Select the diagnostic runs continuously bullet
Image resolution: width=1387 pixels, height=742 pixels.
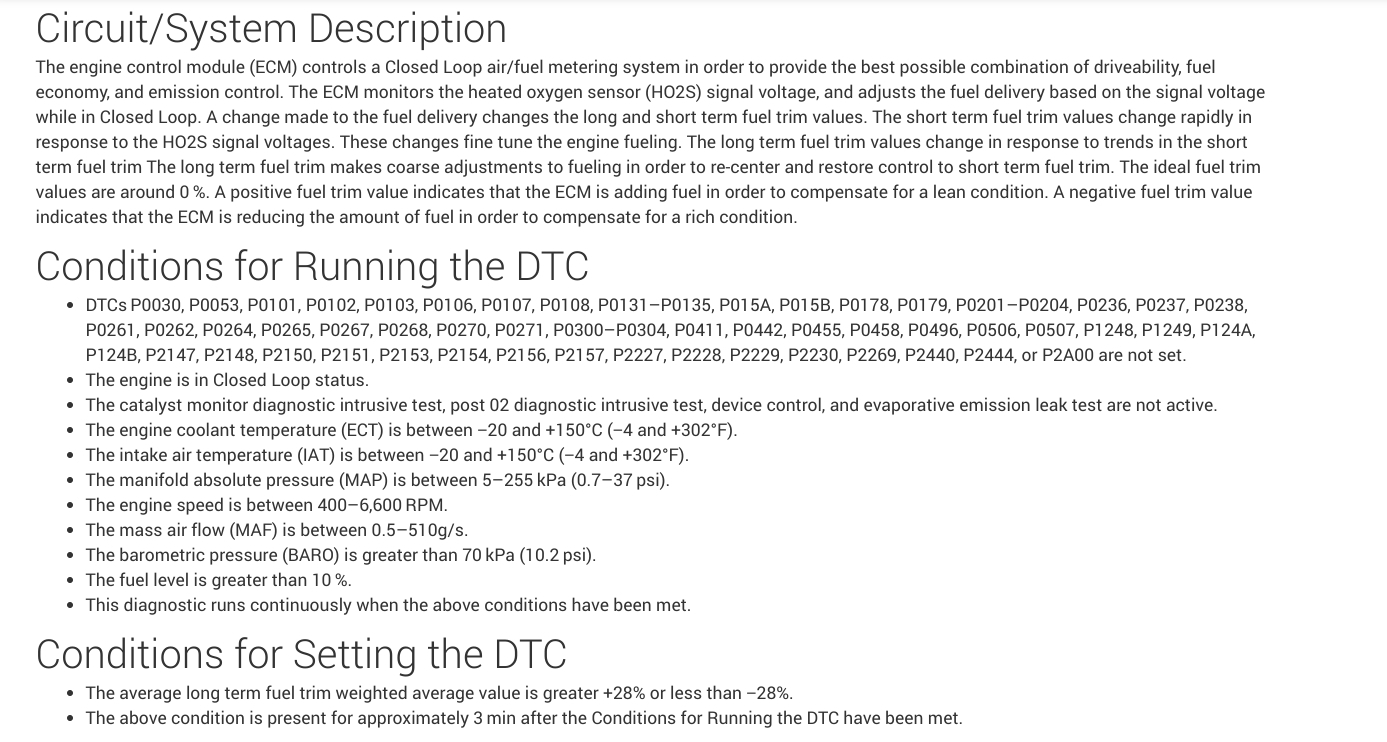click(x=388, y=605)
